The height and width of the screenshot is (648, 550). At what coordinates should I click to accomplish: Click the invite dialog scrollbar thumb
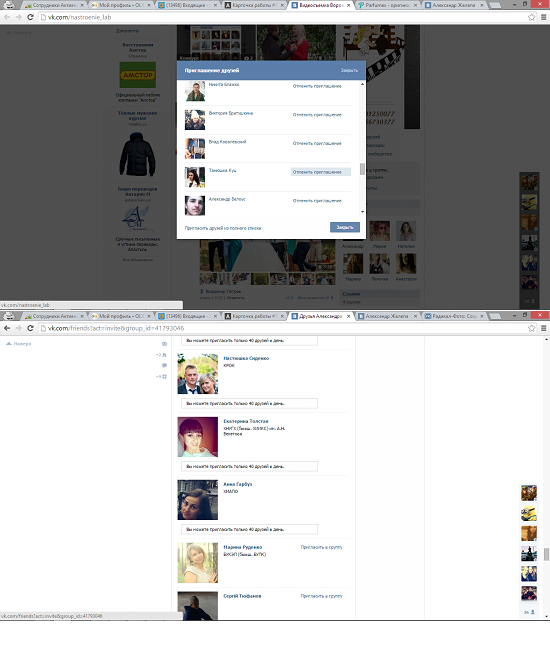(x=362, y=169)
